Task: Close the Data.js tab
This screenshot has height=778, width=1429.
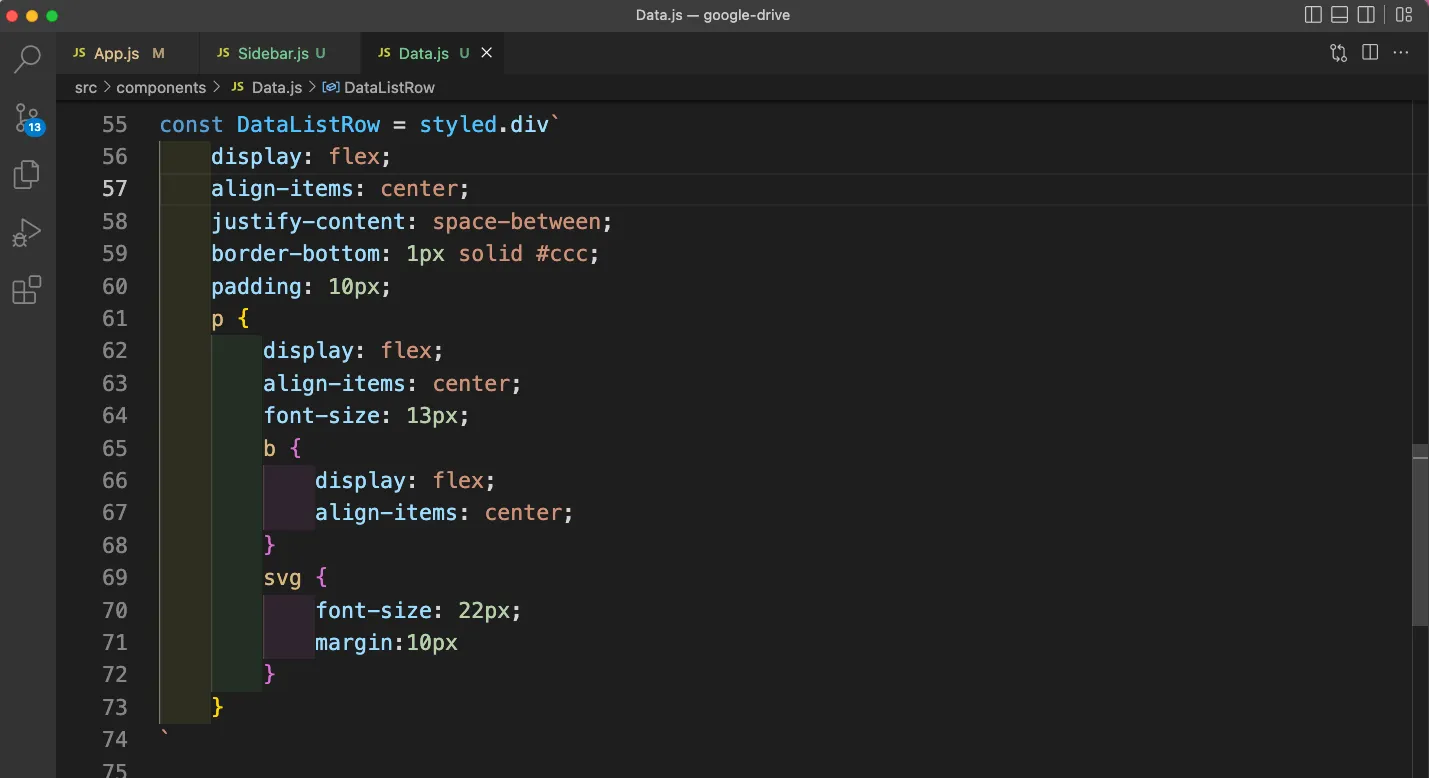Action: click(x=487, y=53)
